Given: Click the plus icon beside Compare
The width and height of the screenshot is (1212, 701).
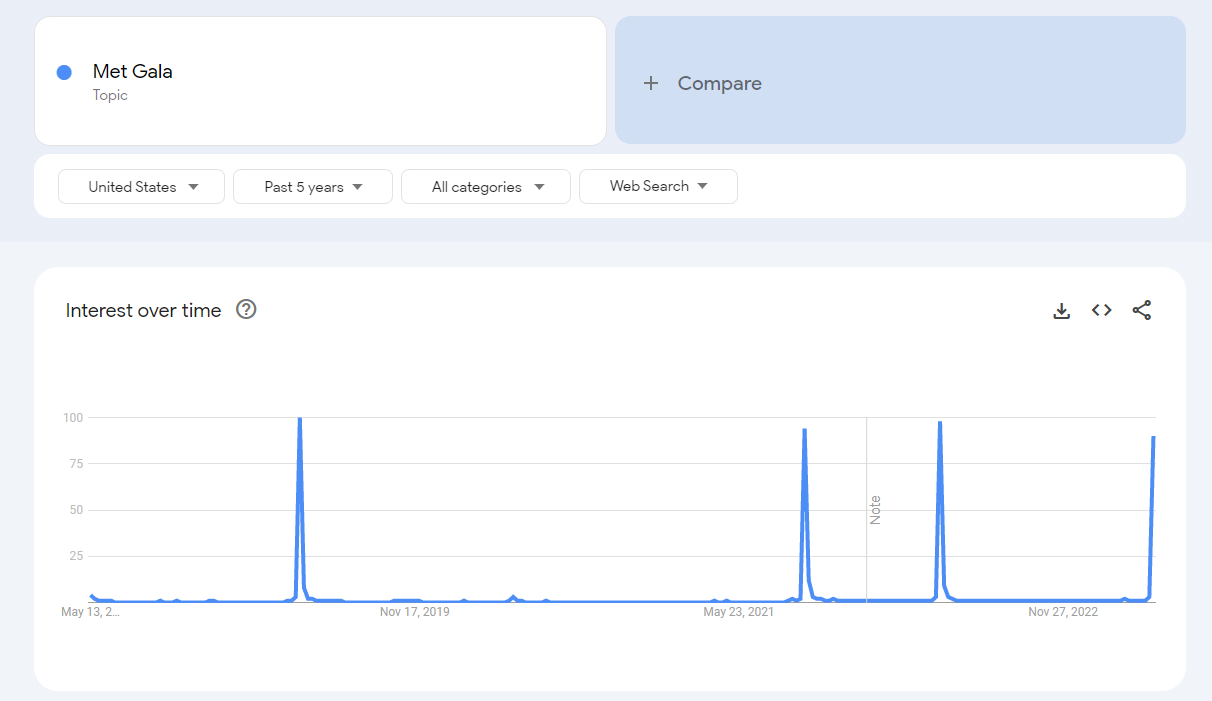Looking at the screenshot, I should coord(651,83).
